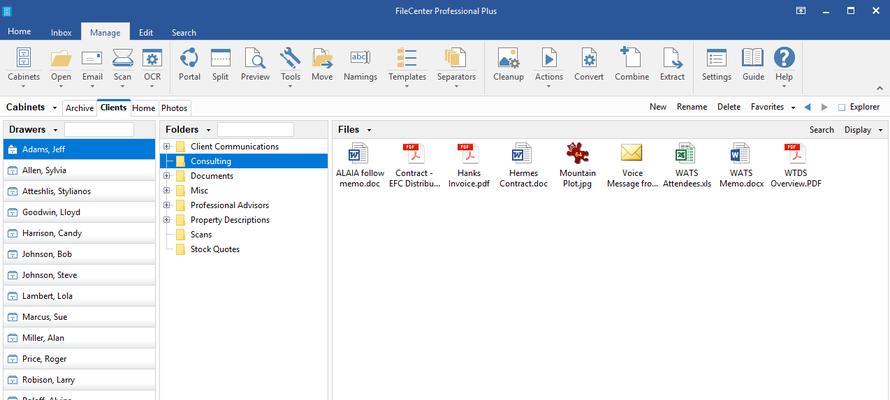
Task: Open the Home cabinet tab
Action: [x=144, y=108]
